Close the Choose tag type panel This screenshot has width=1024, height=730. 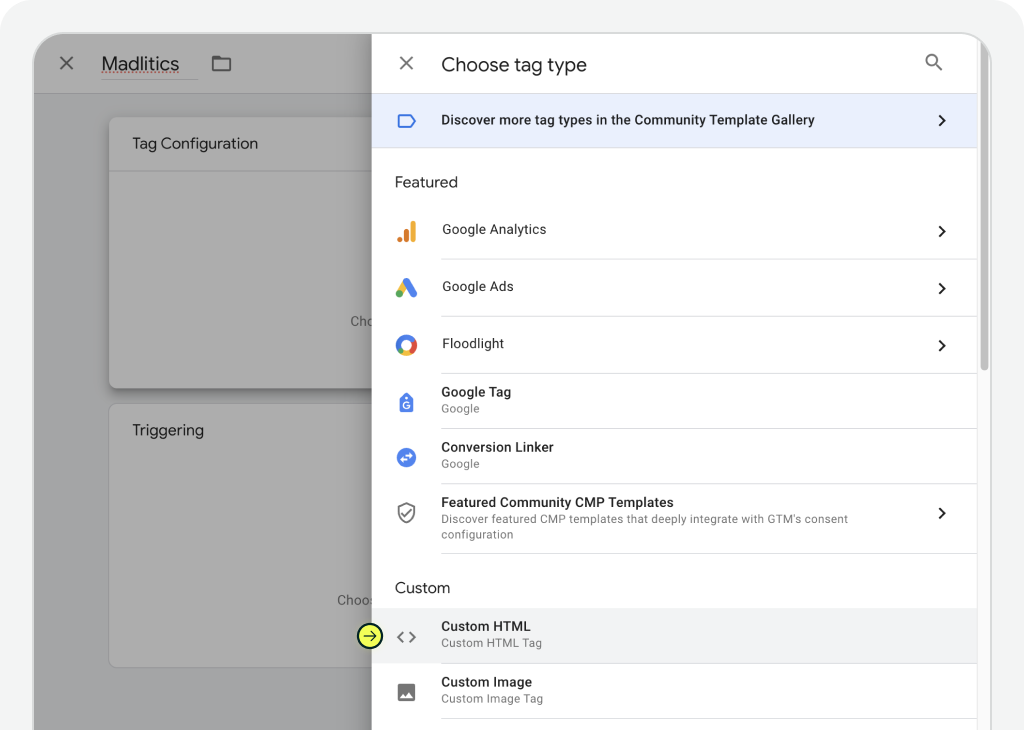pos(406,63)
